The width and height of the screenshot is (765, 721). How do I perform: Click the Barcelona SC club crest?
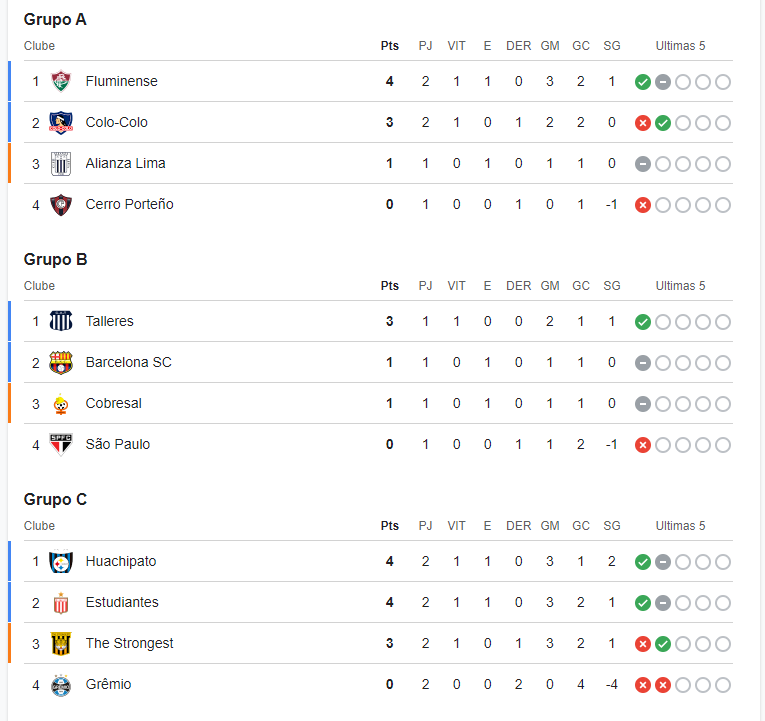[61, 362]
